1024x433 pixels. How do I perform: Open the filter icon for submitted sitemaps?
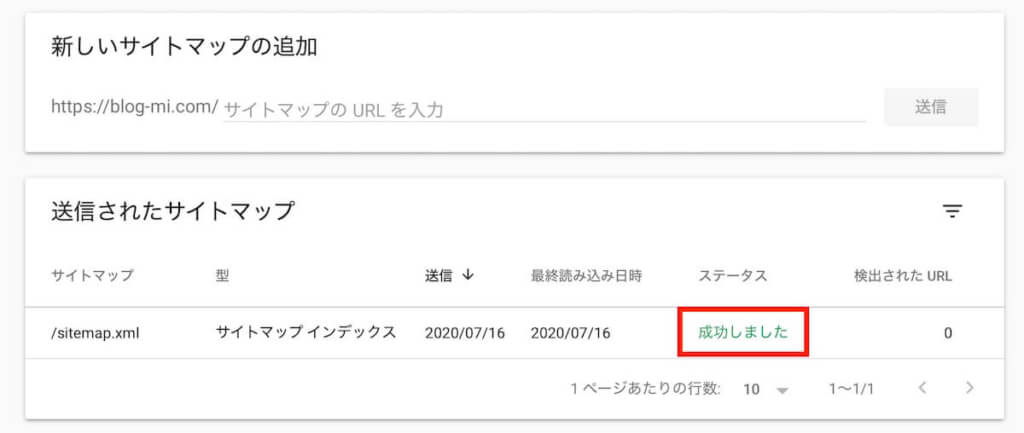952,212
